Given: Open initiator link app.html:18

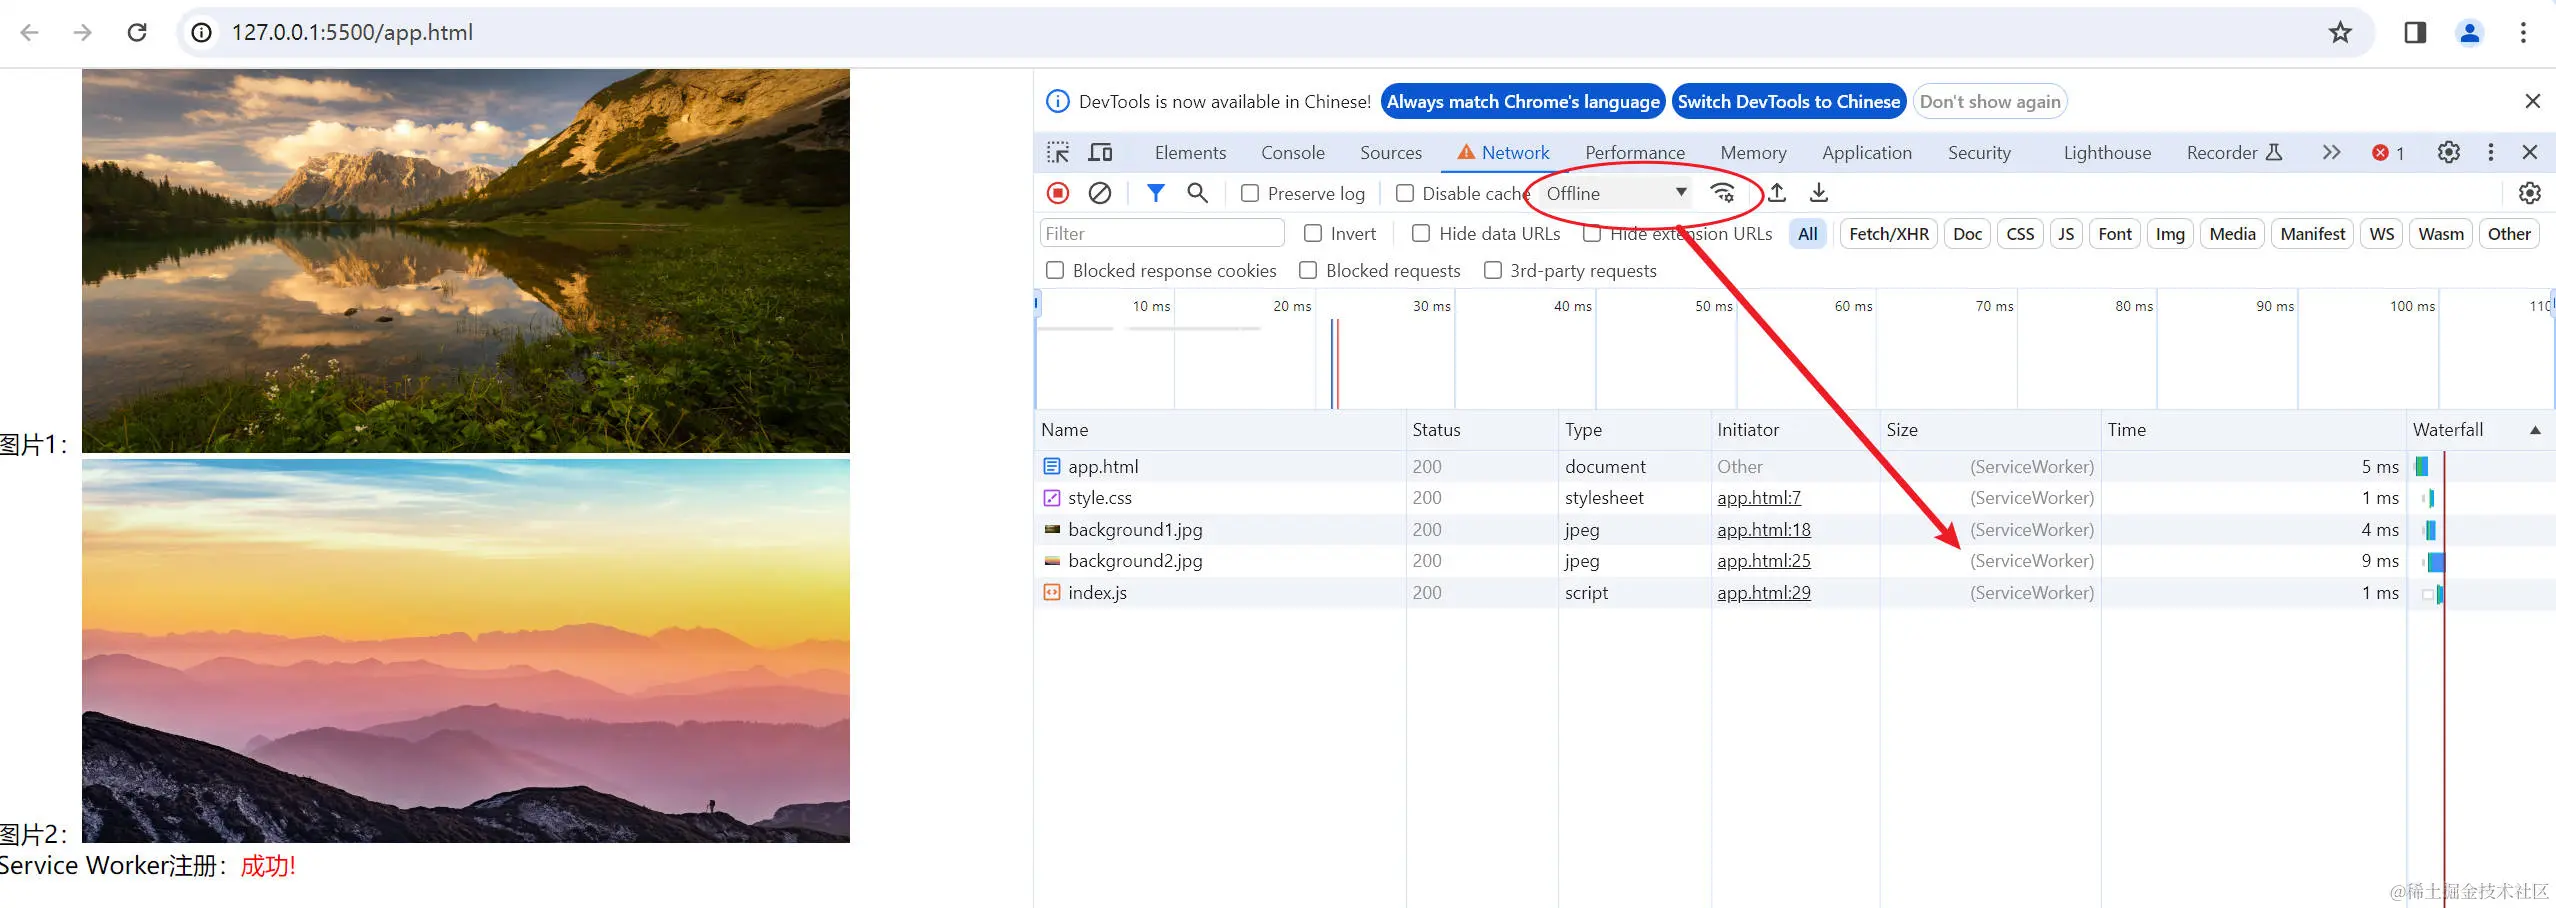Looking at the screenshot, I should point(1764,530).
